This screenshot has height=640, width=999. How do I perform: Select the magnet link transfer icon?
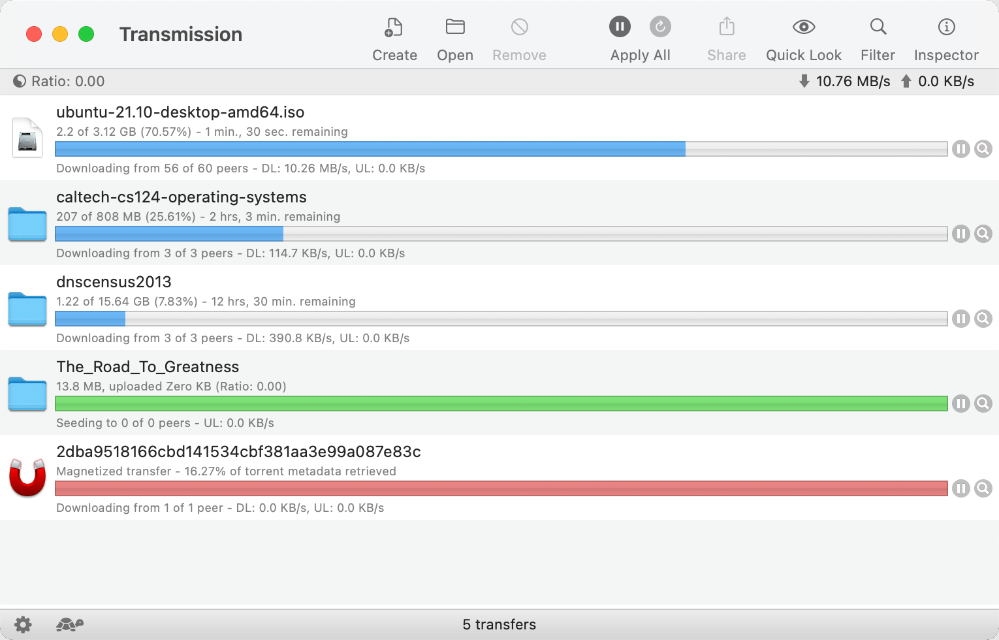tap(27, 478)
